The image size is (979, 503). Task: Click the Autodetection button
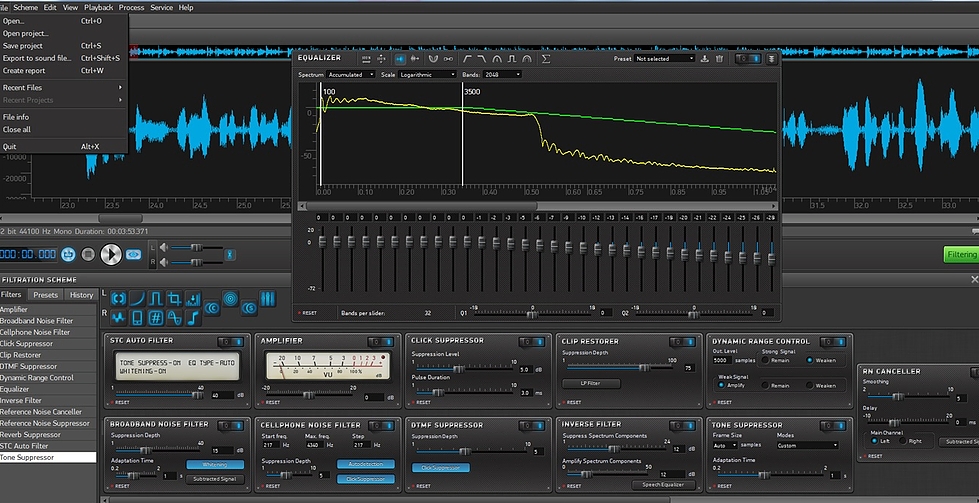(x=366, y=464)
